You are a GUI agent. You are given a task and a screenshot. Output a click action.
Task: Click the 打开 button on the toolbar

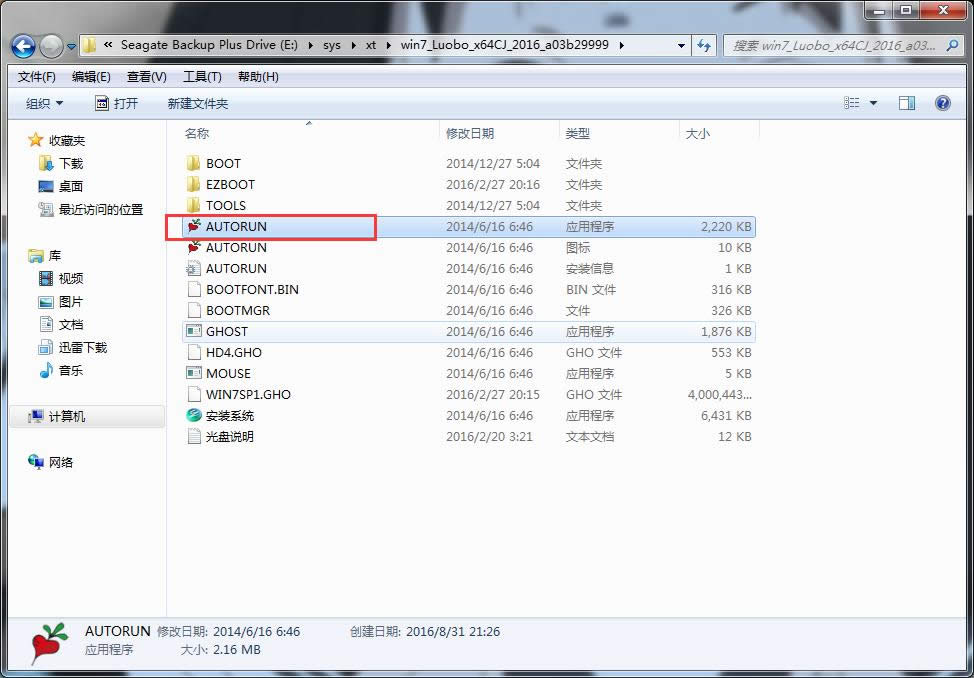[119, 102]
